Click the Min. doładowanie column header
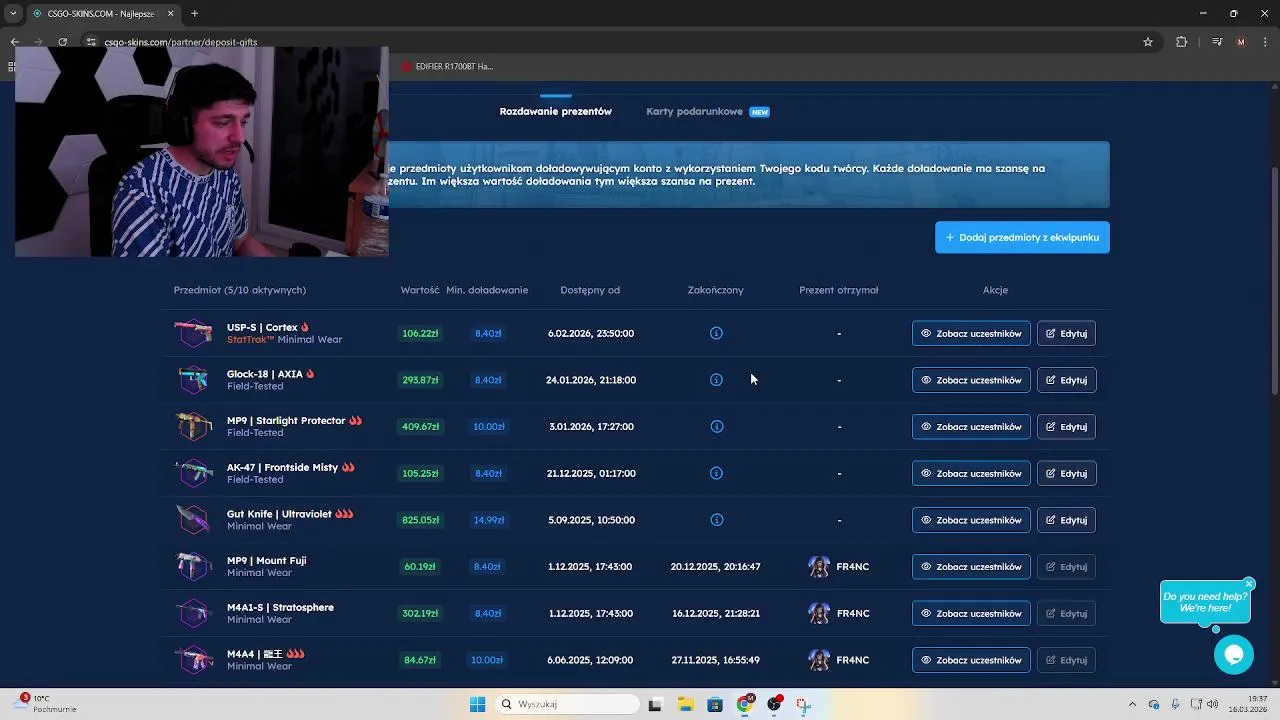 click(x=487, y=290)
